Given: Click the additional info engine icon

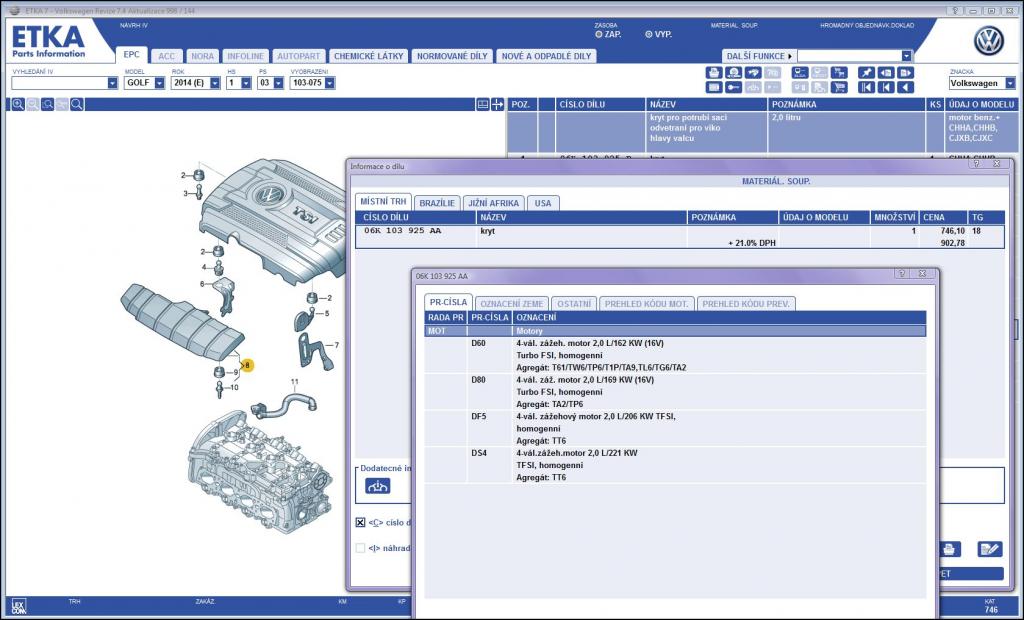Looking at the screenshot, I should coord(377,485).
